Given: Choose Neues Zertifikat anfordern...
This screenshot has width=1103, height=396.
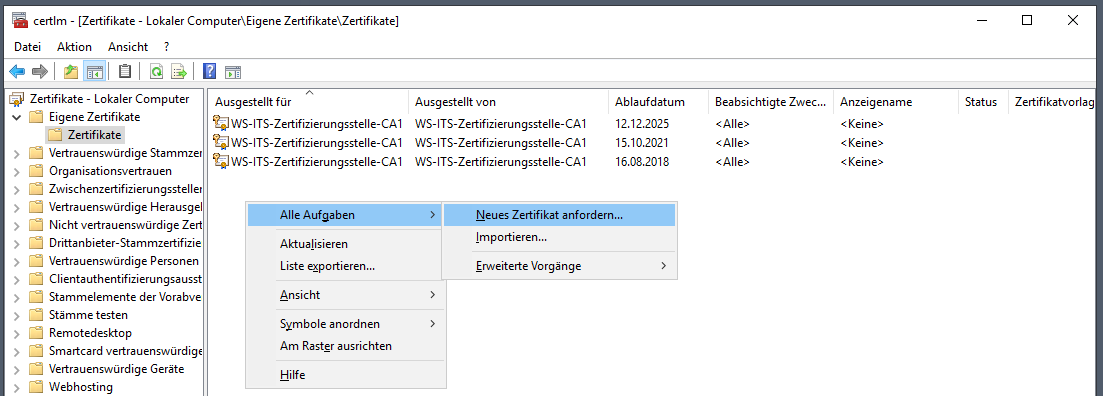Looking at the screenshot, I should [559, 215].
